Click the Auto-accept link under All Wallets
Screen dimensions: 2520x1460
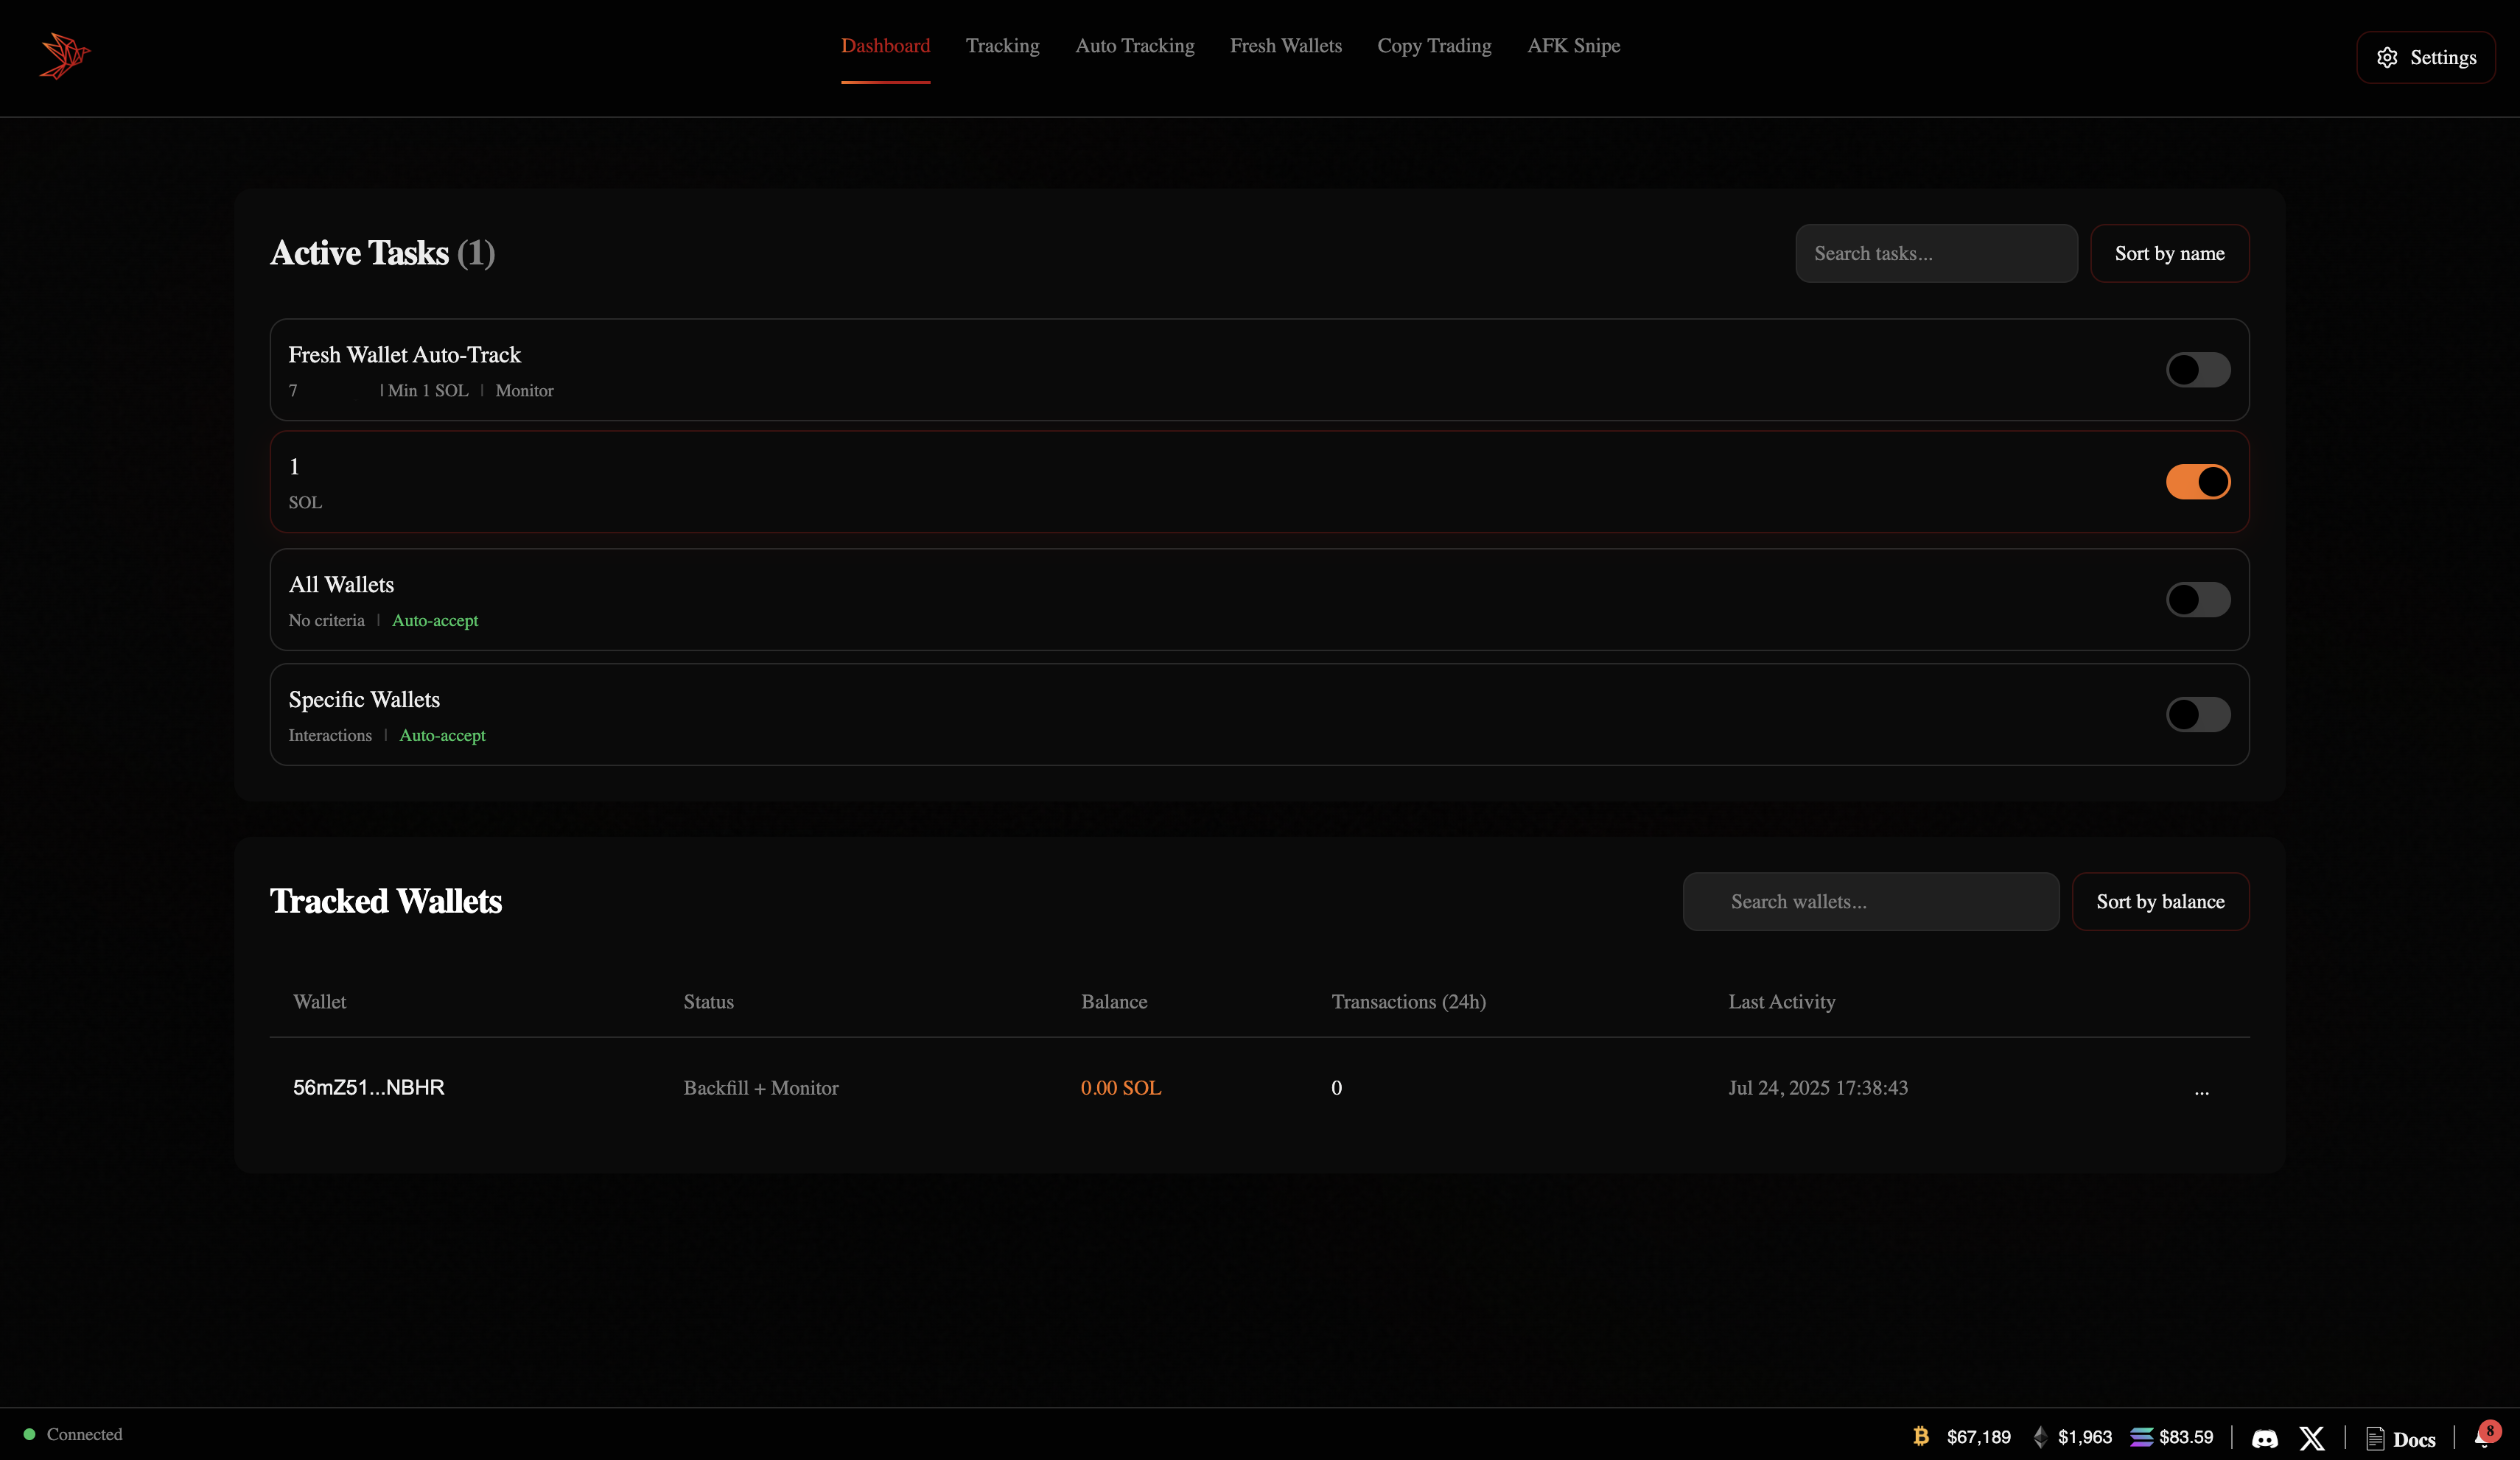tap(435, 620)
